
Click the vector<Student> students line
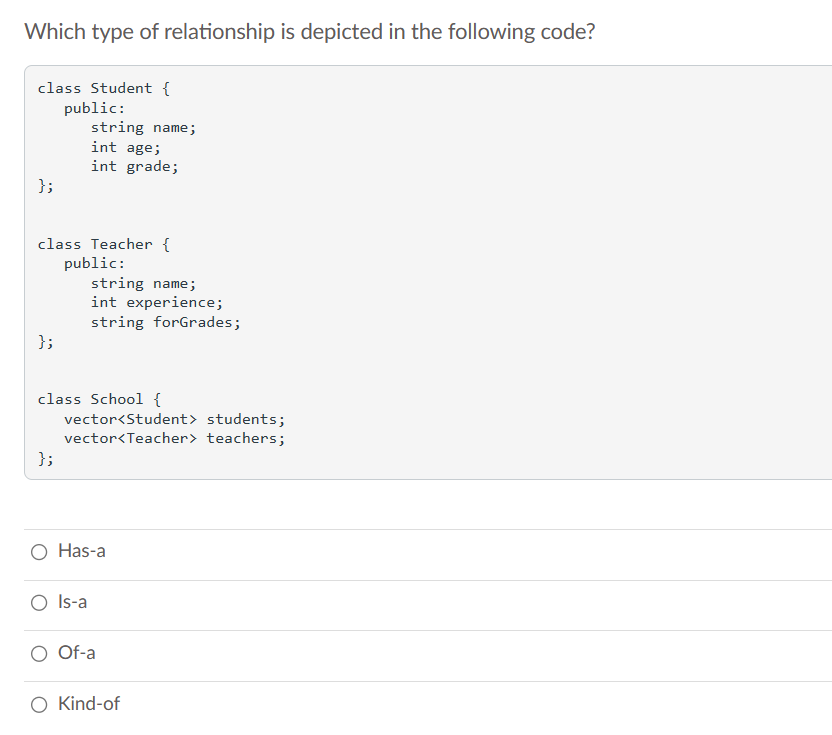(x=175, y=419)
